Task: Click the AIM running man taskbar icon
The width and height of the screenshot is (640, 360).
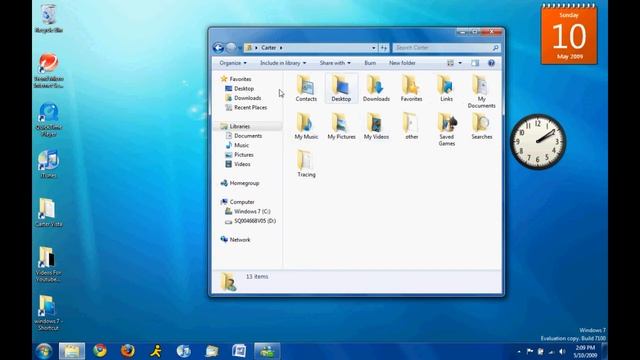Action: pos(156,351)
